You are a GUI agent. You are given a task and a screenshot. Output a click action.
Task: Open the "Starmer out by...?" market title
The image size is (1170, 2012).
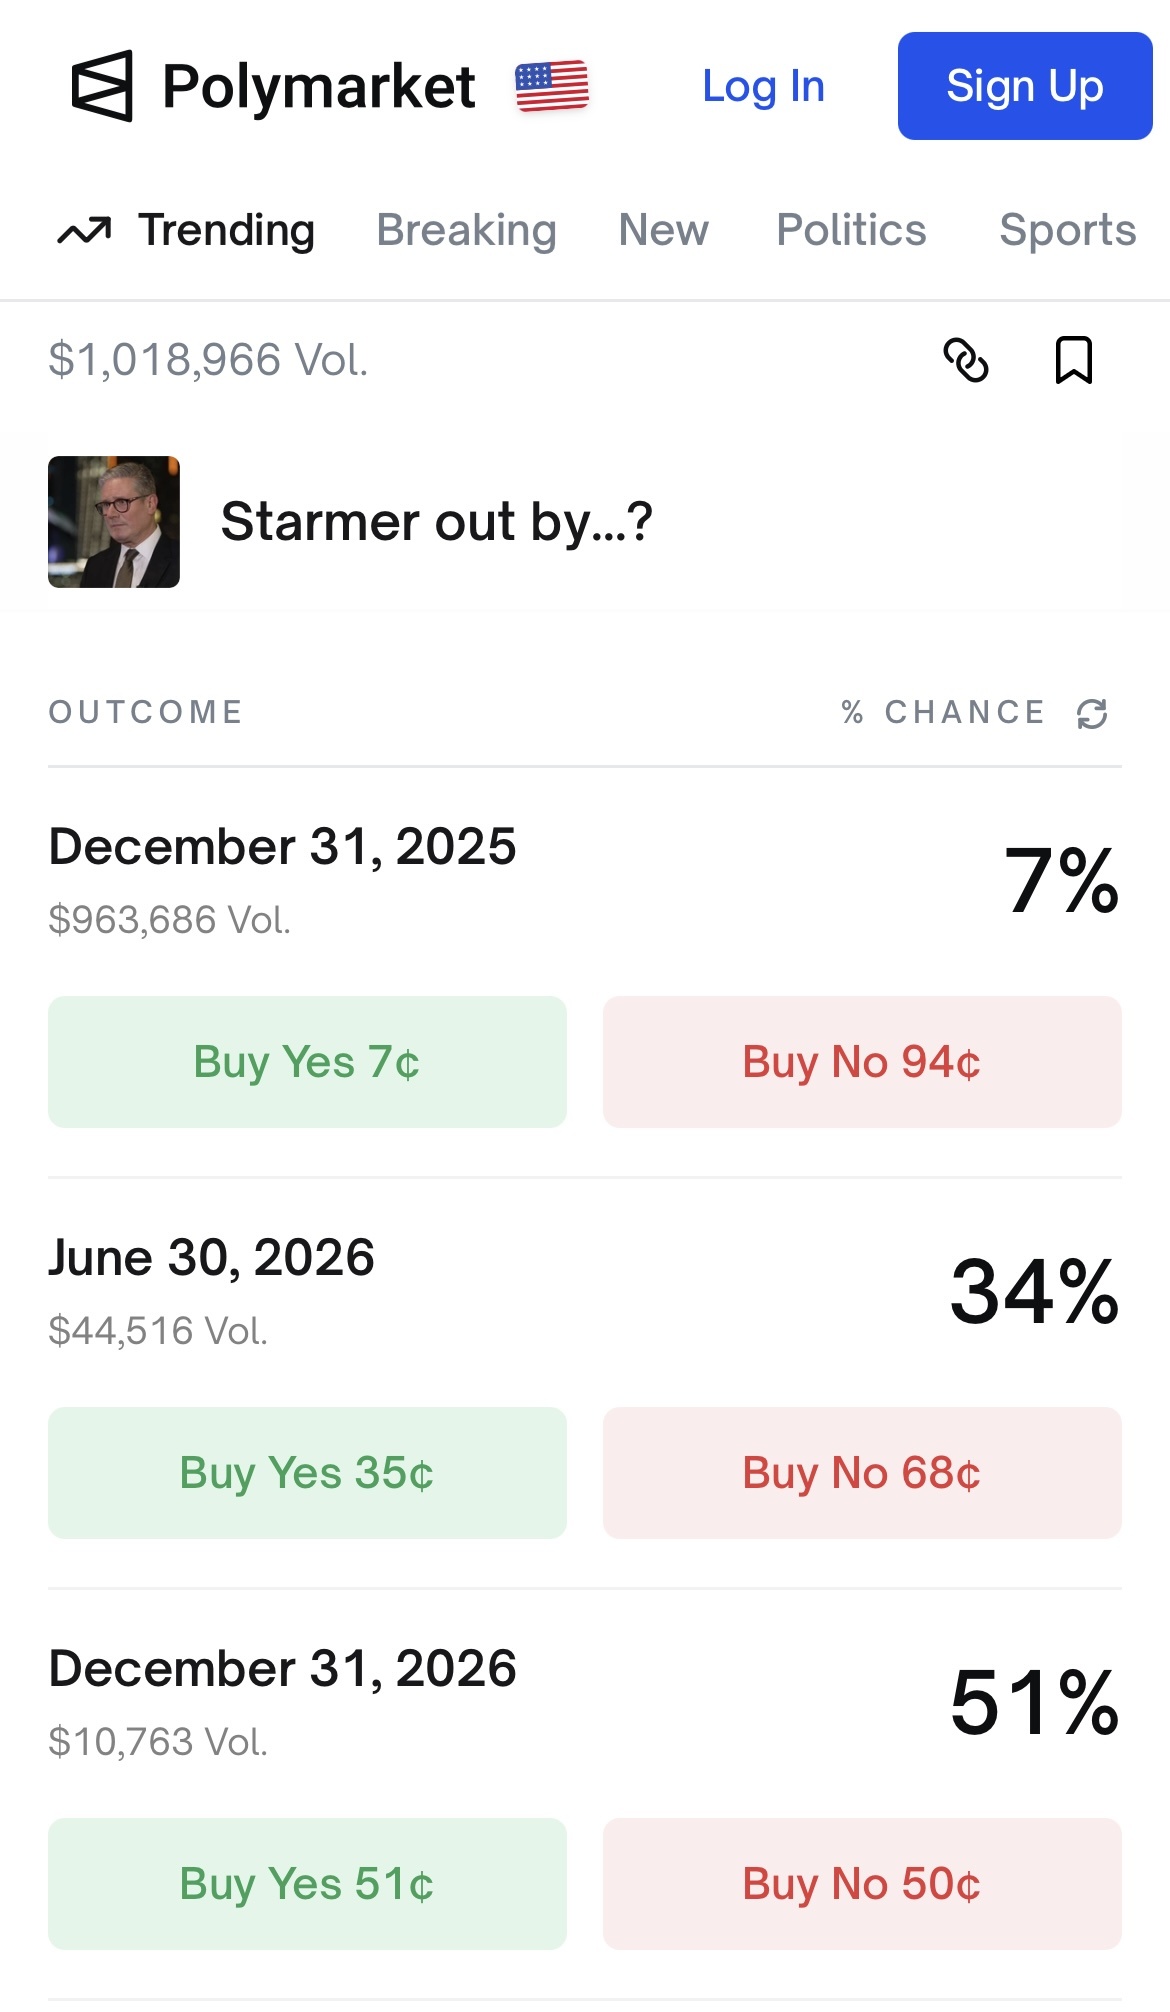[x=436, y=522]
